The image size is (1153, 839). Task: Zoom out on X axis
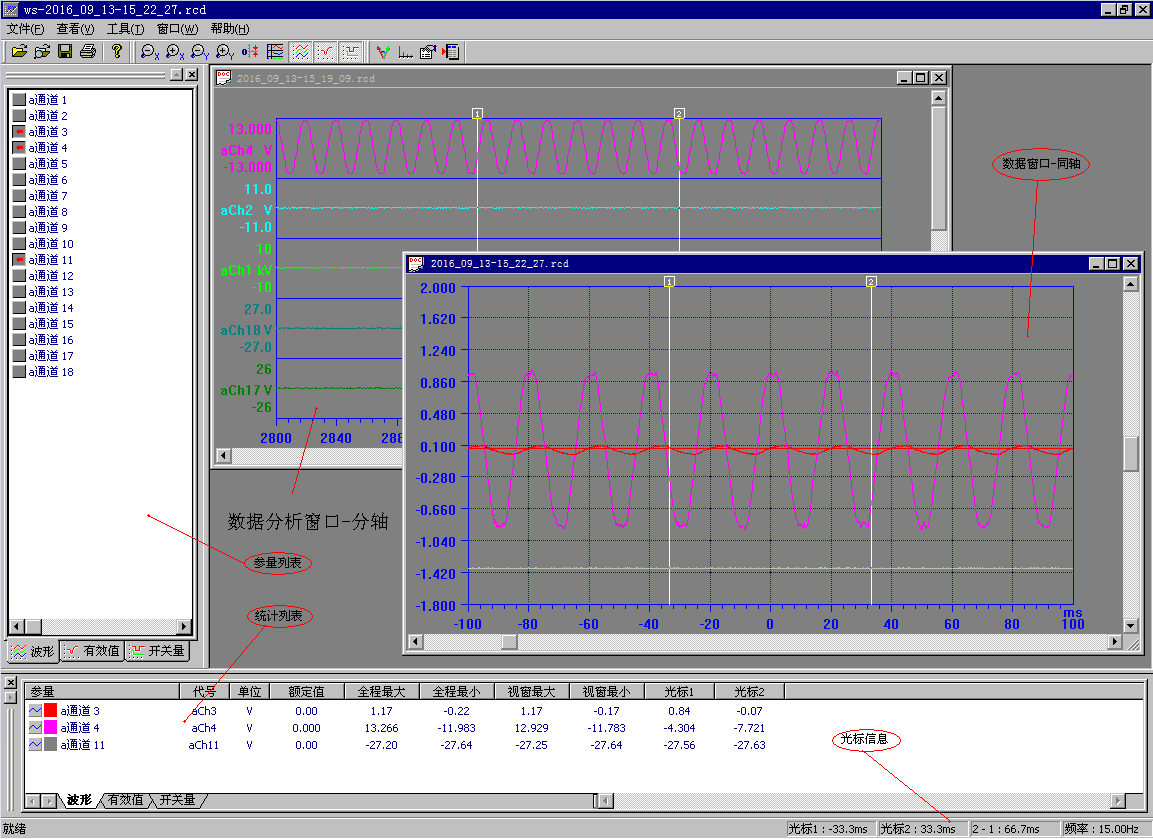coord(149,51)
